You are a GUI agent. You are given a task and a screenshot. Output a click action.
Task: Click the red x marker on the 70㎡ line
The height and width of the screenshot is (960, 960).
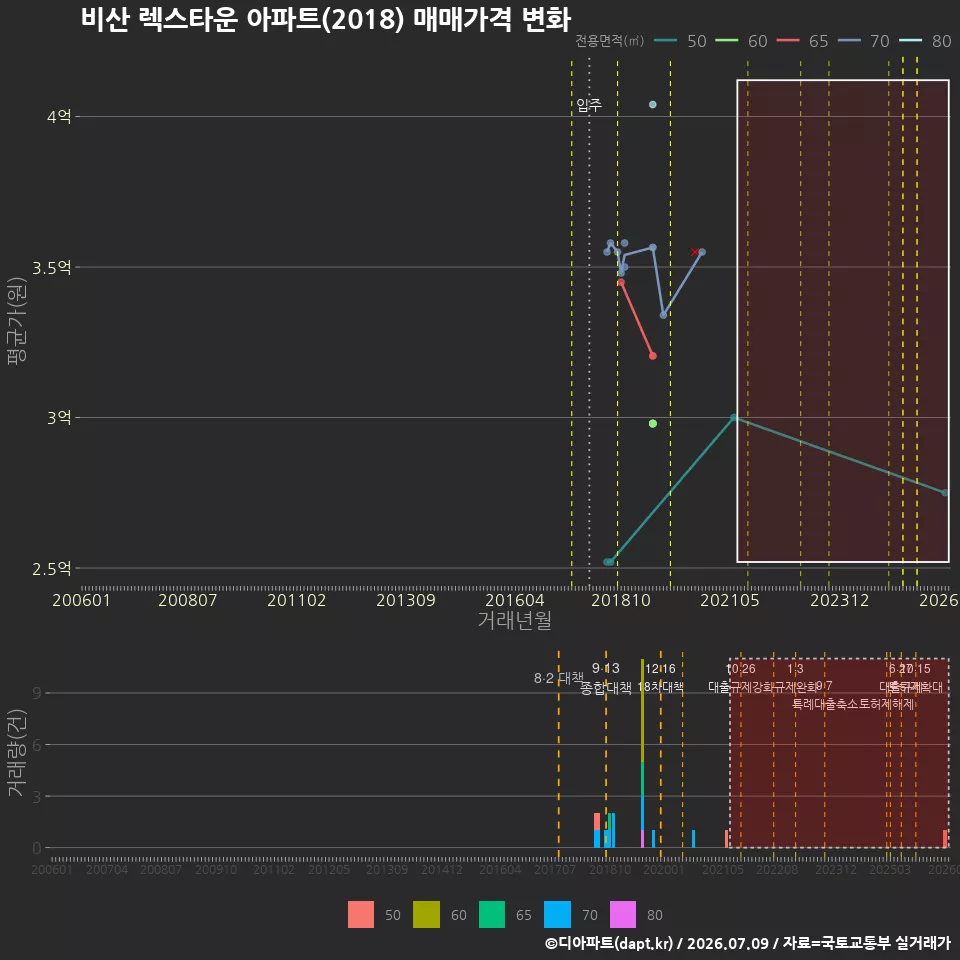(x=694, y=252)
